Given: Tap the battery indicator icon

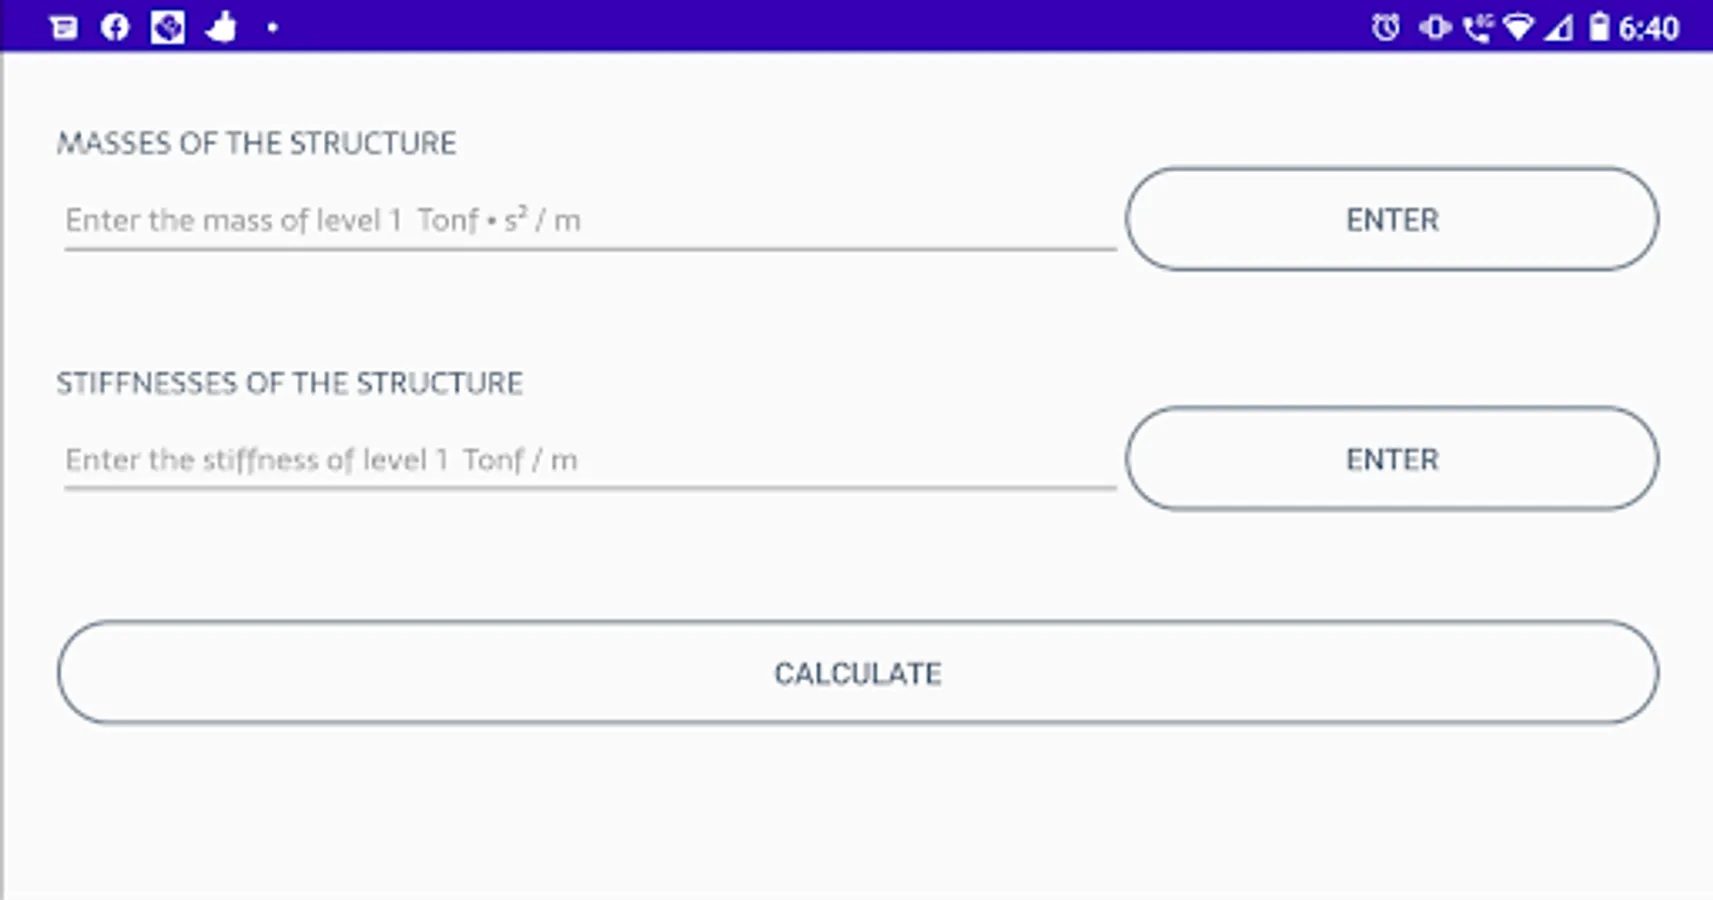Looking at the screenshot, I should (x=1599, y=27).
